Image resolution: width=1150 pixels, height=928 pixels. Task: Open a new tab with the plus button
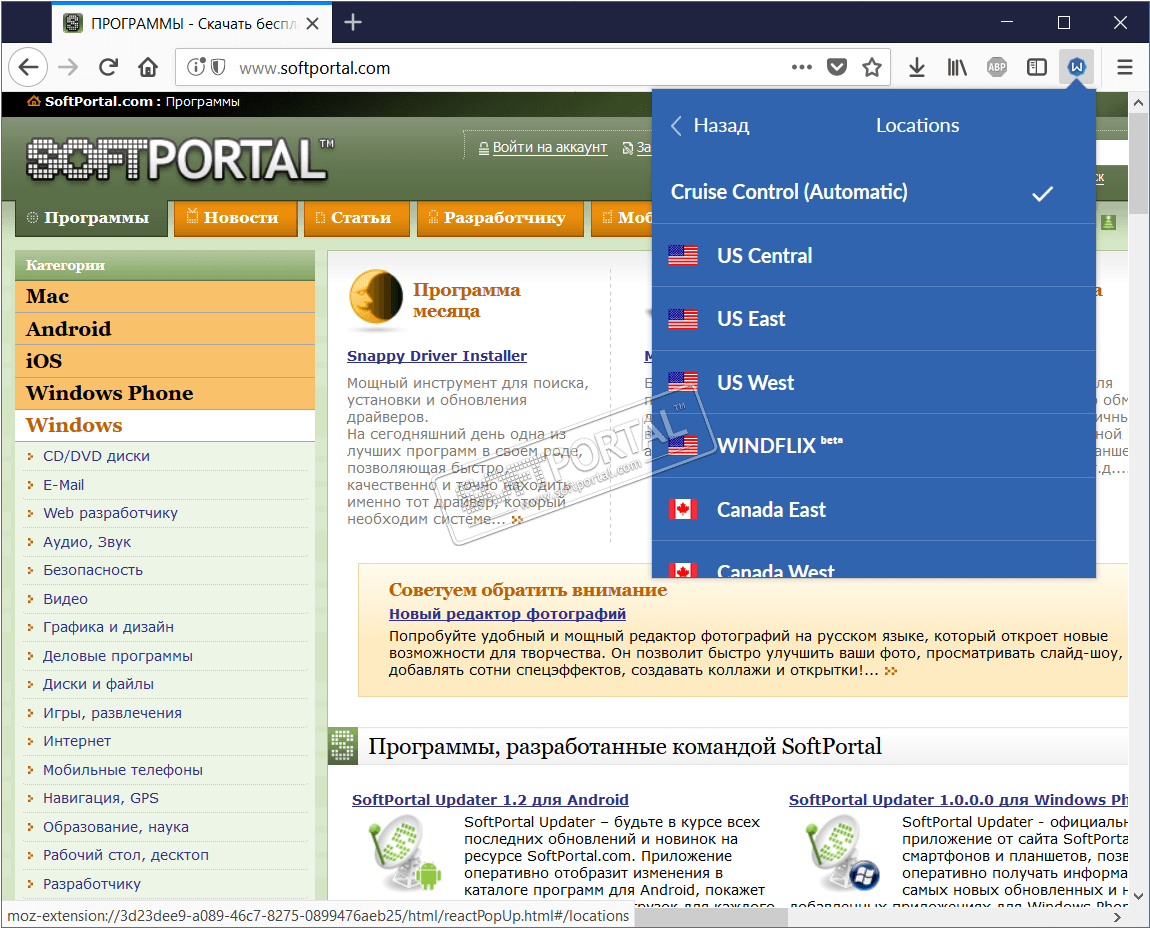(x=353, y=23)
